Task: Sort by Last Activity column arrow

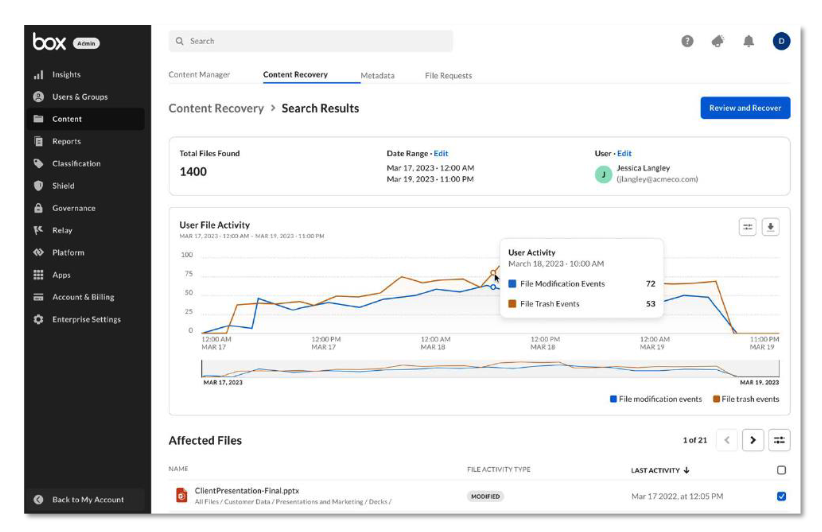Action: [x=686, y=470]
